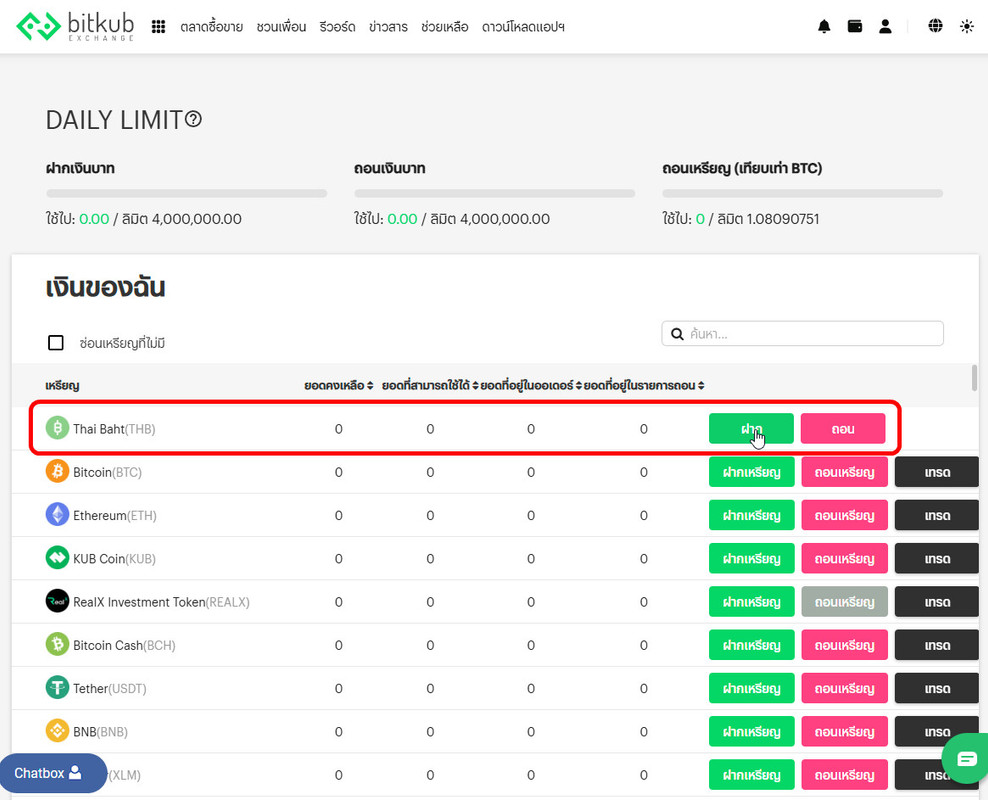
Task: Click ฝาก for Thai Baht
Action: [751, 428]
